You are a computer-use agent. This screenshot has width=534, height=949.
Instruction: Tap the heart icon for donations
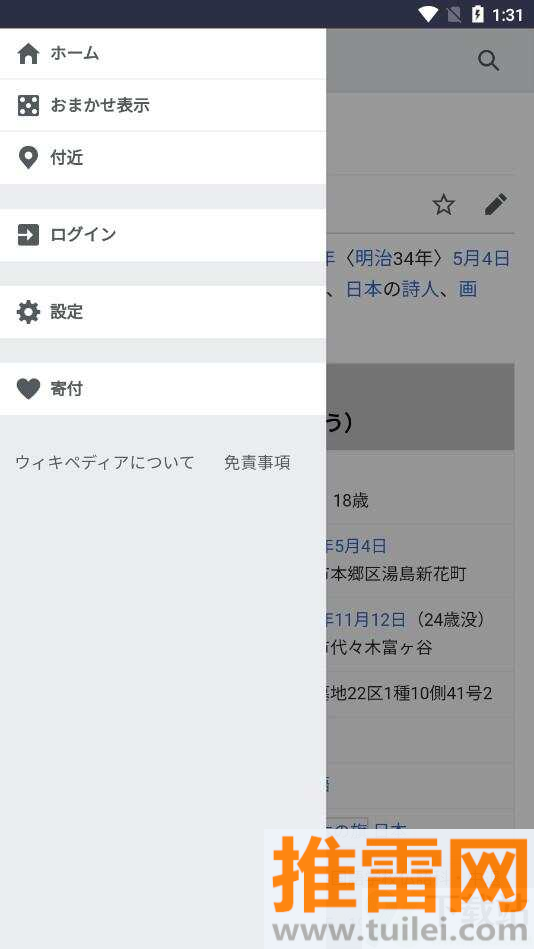(x=28, y=389)
